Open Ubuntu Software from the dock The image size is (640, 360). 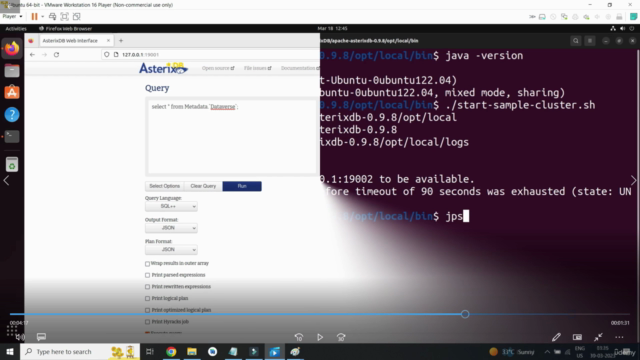12,93
